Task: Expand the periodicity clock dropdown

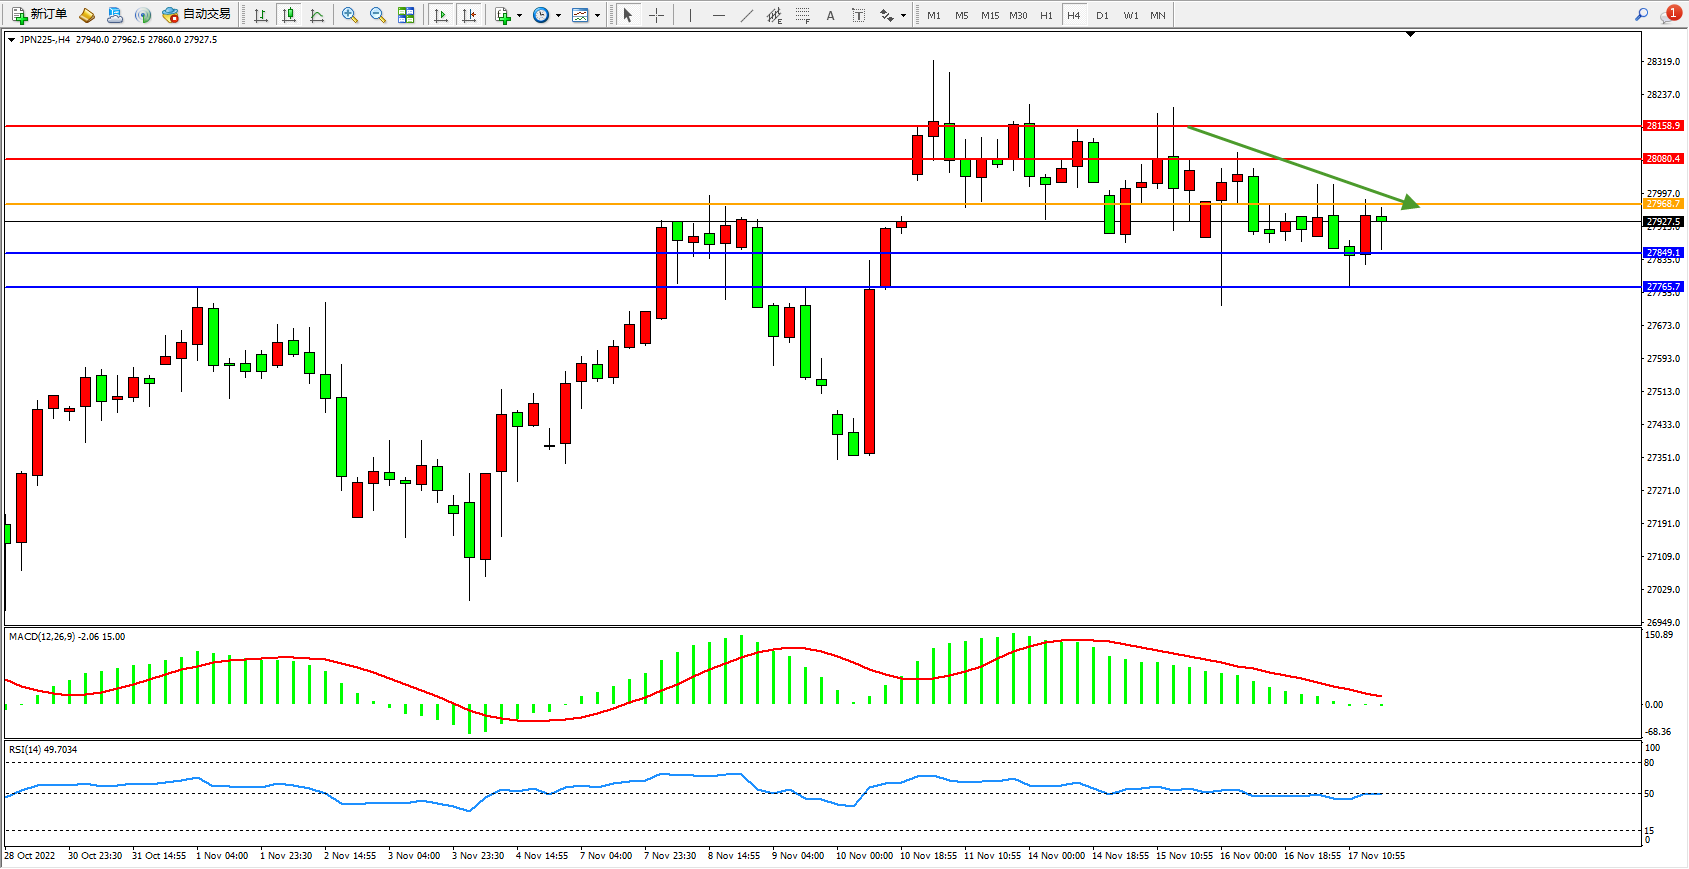Action: [546, 15]
